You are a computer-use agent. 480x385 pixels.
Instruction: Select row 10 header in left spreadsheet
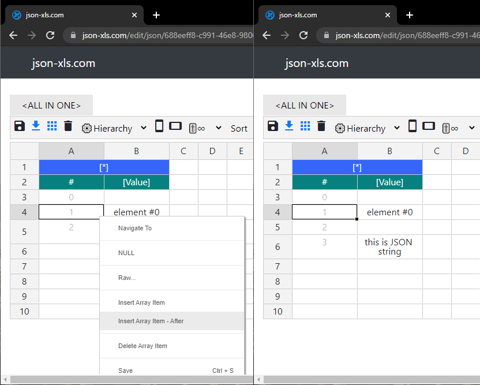click(x=24, y=311)
